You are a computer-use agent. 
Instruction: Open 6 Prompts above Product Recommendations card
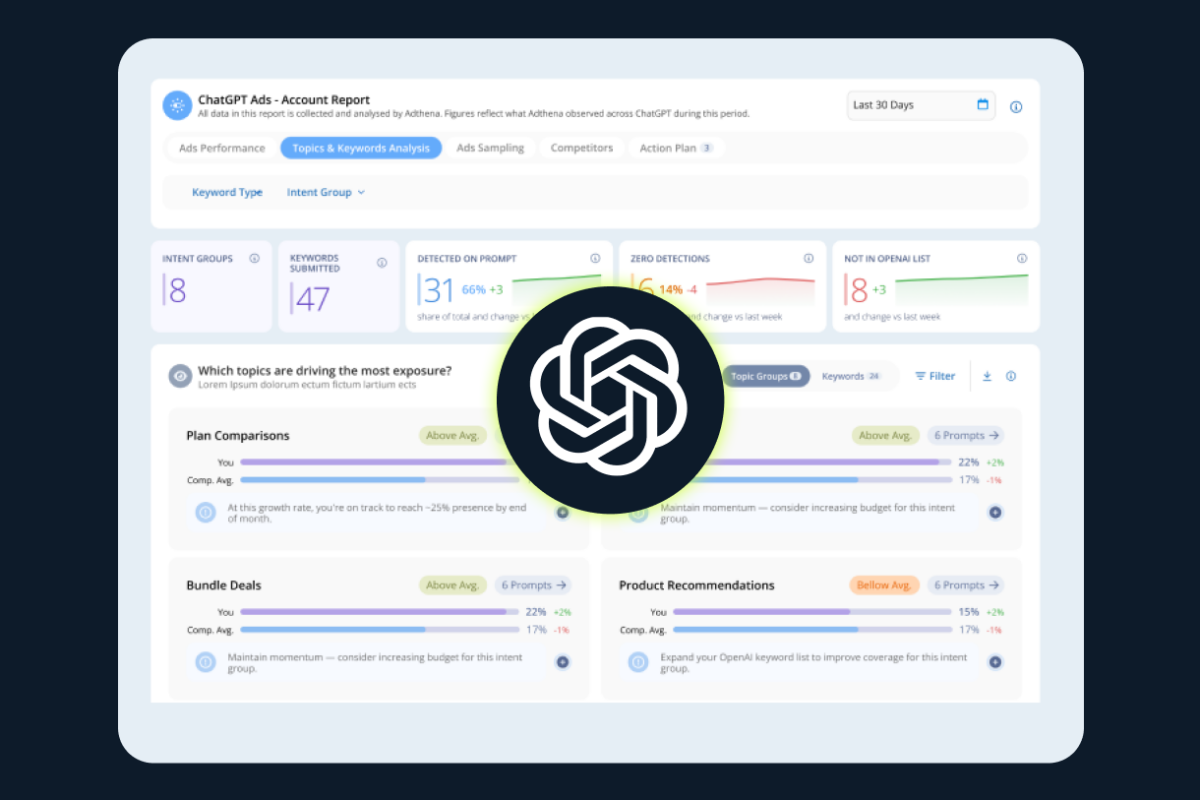pyautogui.click(x=966, y=435)
